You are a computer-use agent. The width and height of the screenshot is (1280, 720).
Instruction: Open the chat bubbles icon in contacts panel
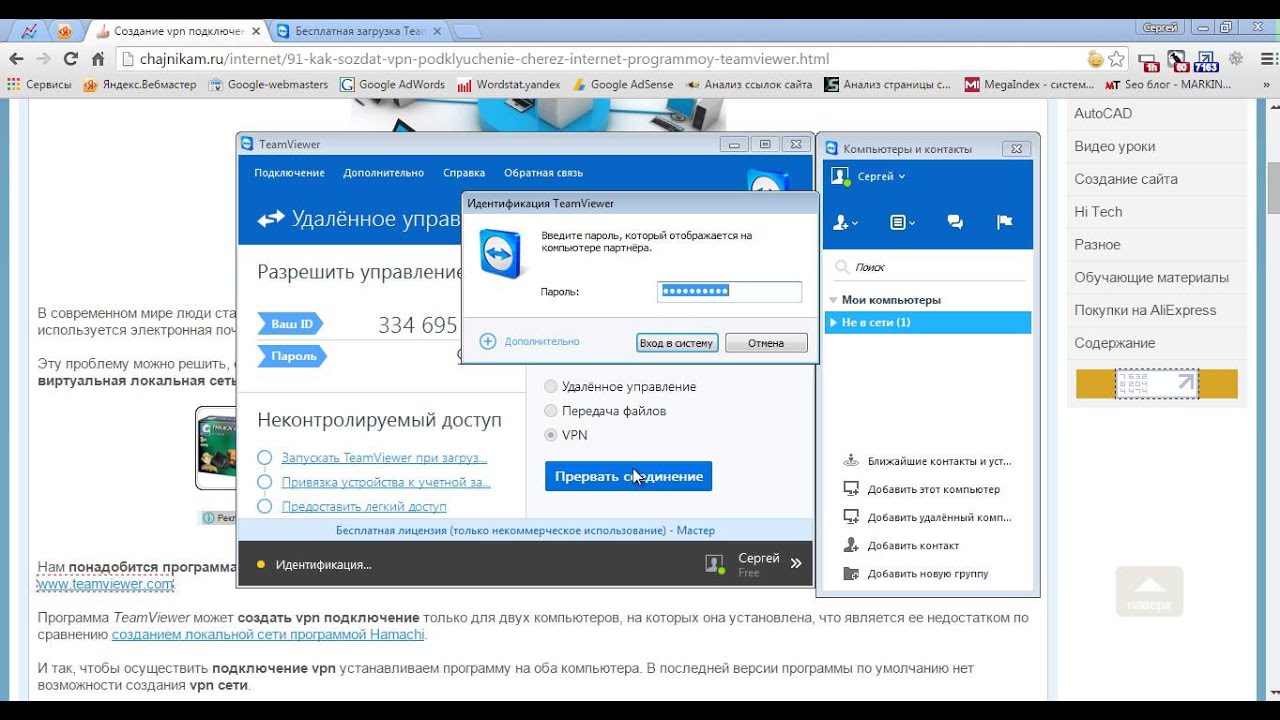point(955,222)
